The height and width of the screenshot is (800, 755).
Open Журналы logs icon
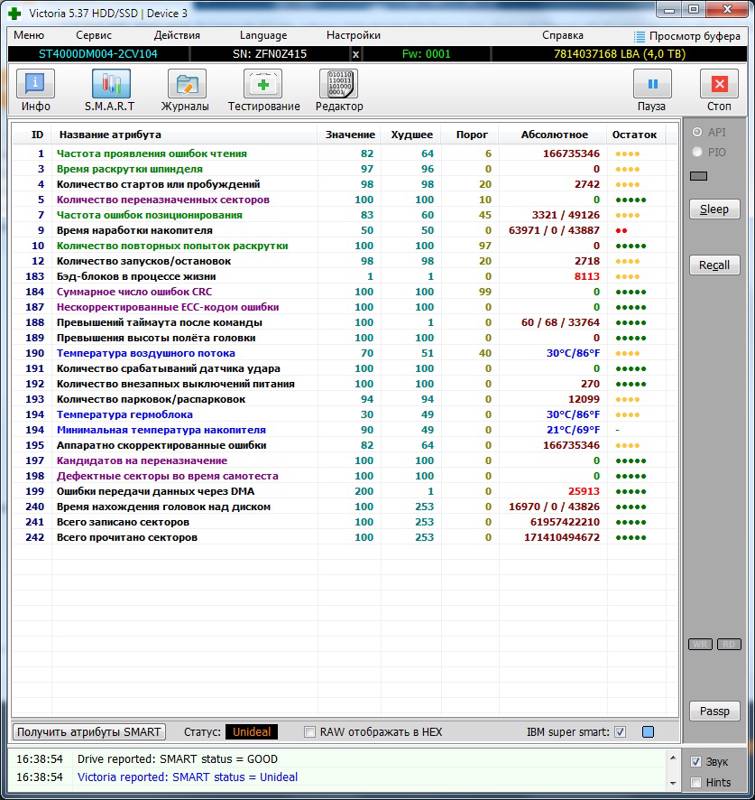(186, 90)
